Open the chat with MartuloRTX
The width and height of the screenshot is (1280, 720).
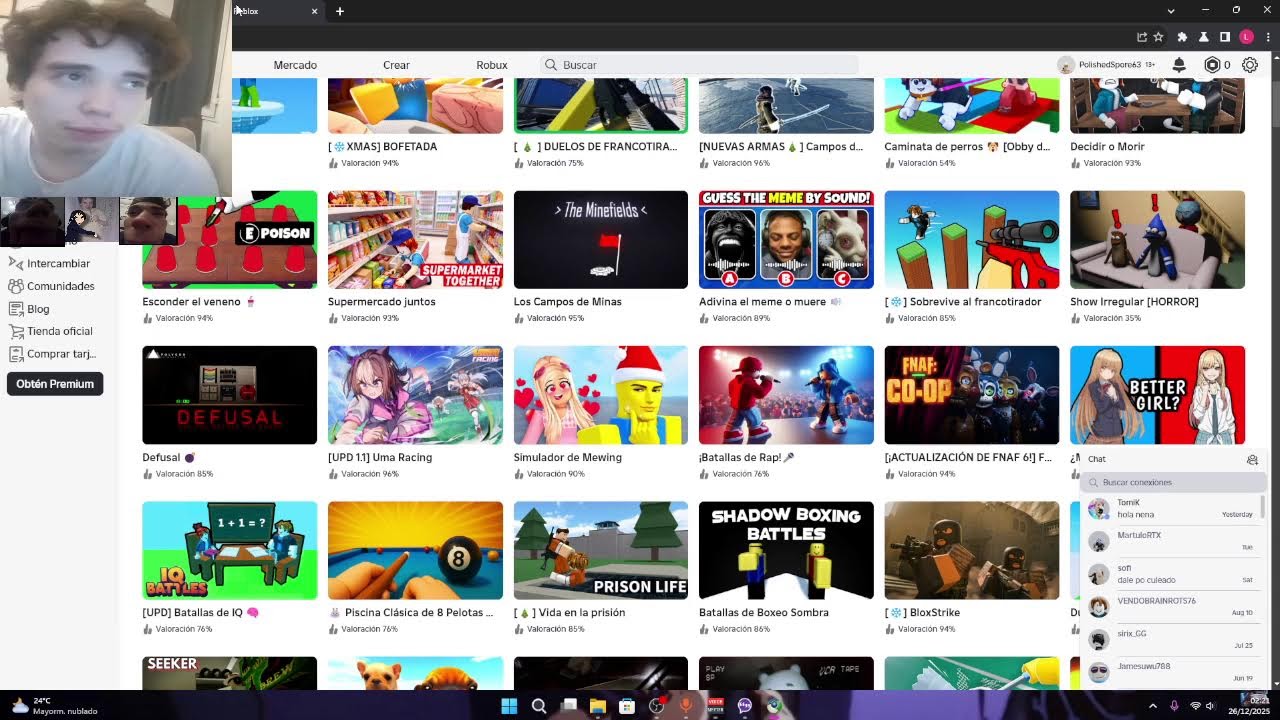[1171, 541]
